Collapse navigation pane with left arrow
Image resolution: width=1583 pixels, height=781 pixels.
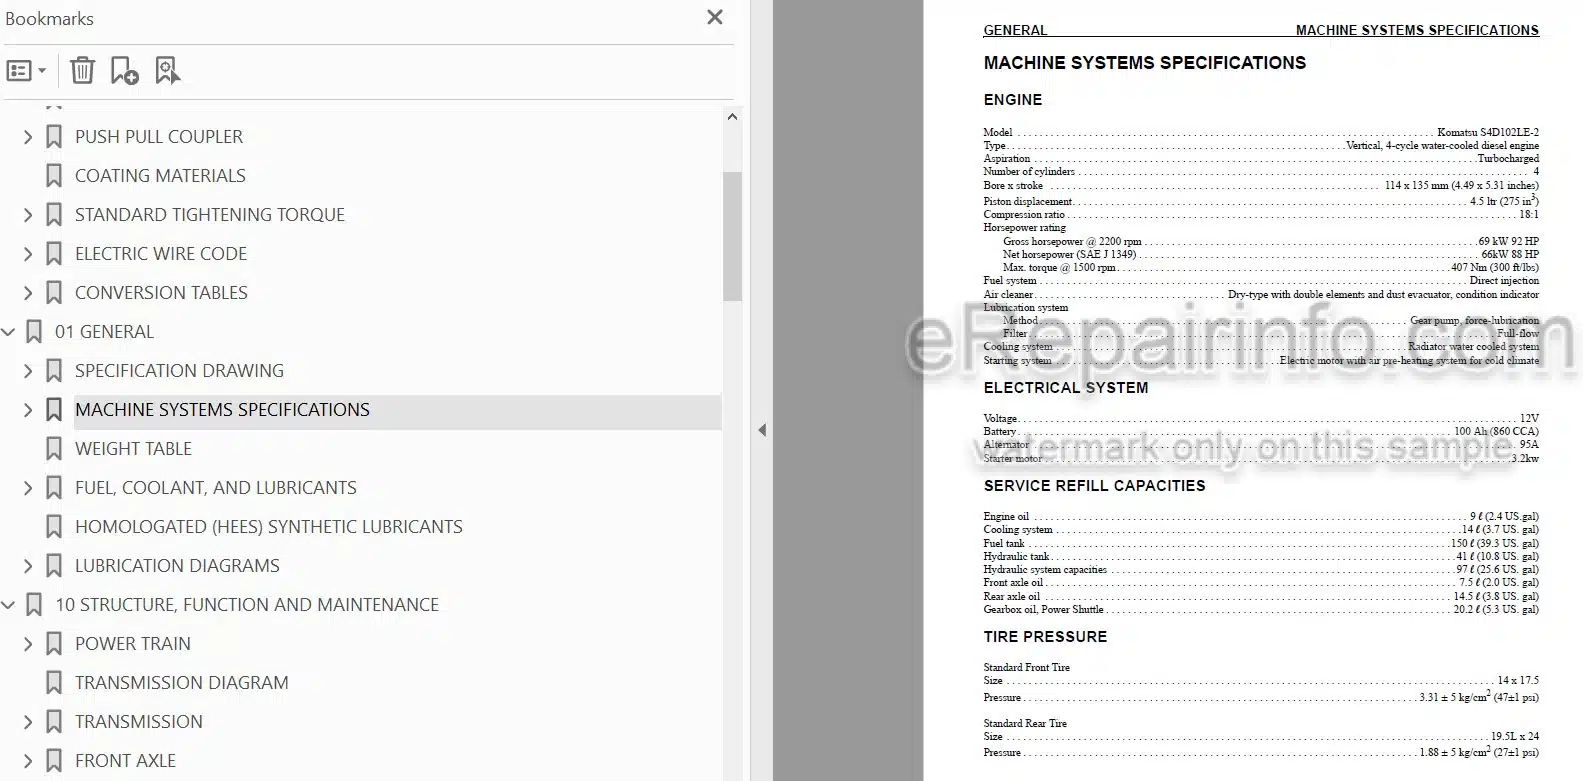762,430
